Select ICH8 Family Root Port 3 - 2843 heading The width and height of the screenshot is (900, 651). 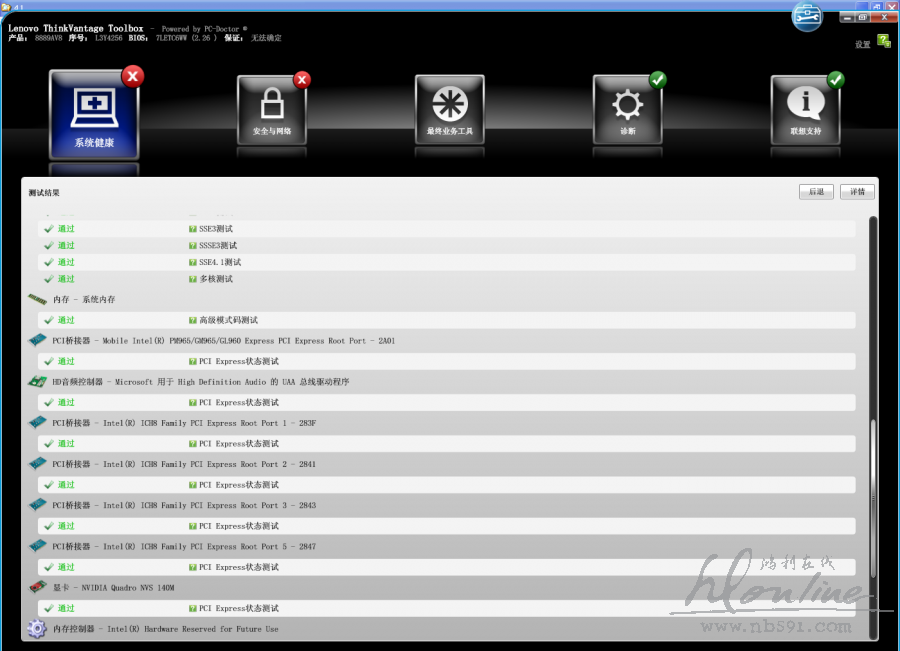(184, 505)
